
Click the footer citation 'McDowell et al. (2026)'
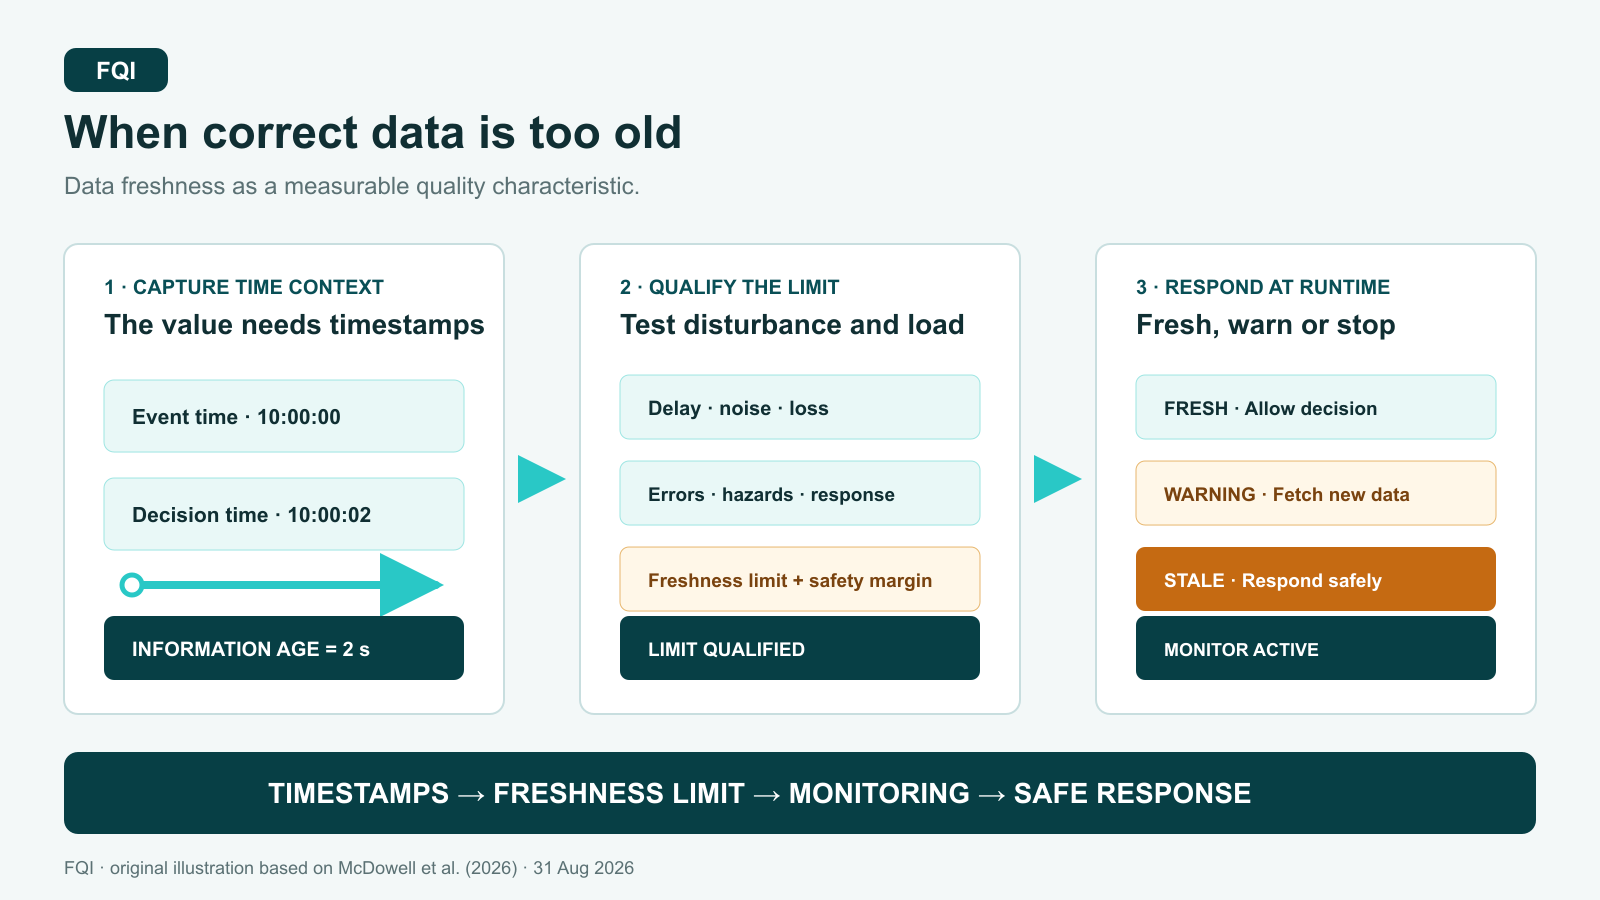428,868
